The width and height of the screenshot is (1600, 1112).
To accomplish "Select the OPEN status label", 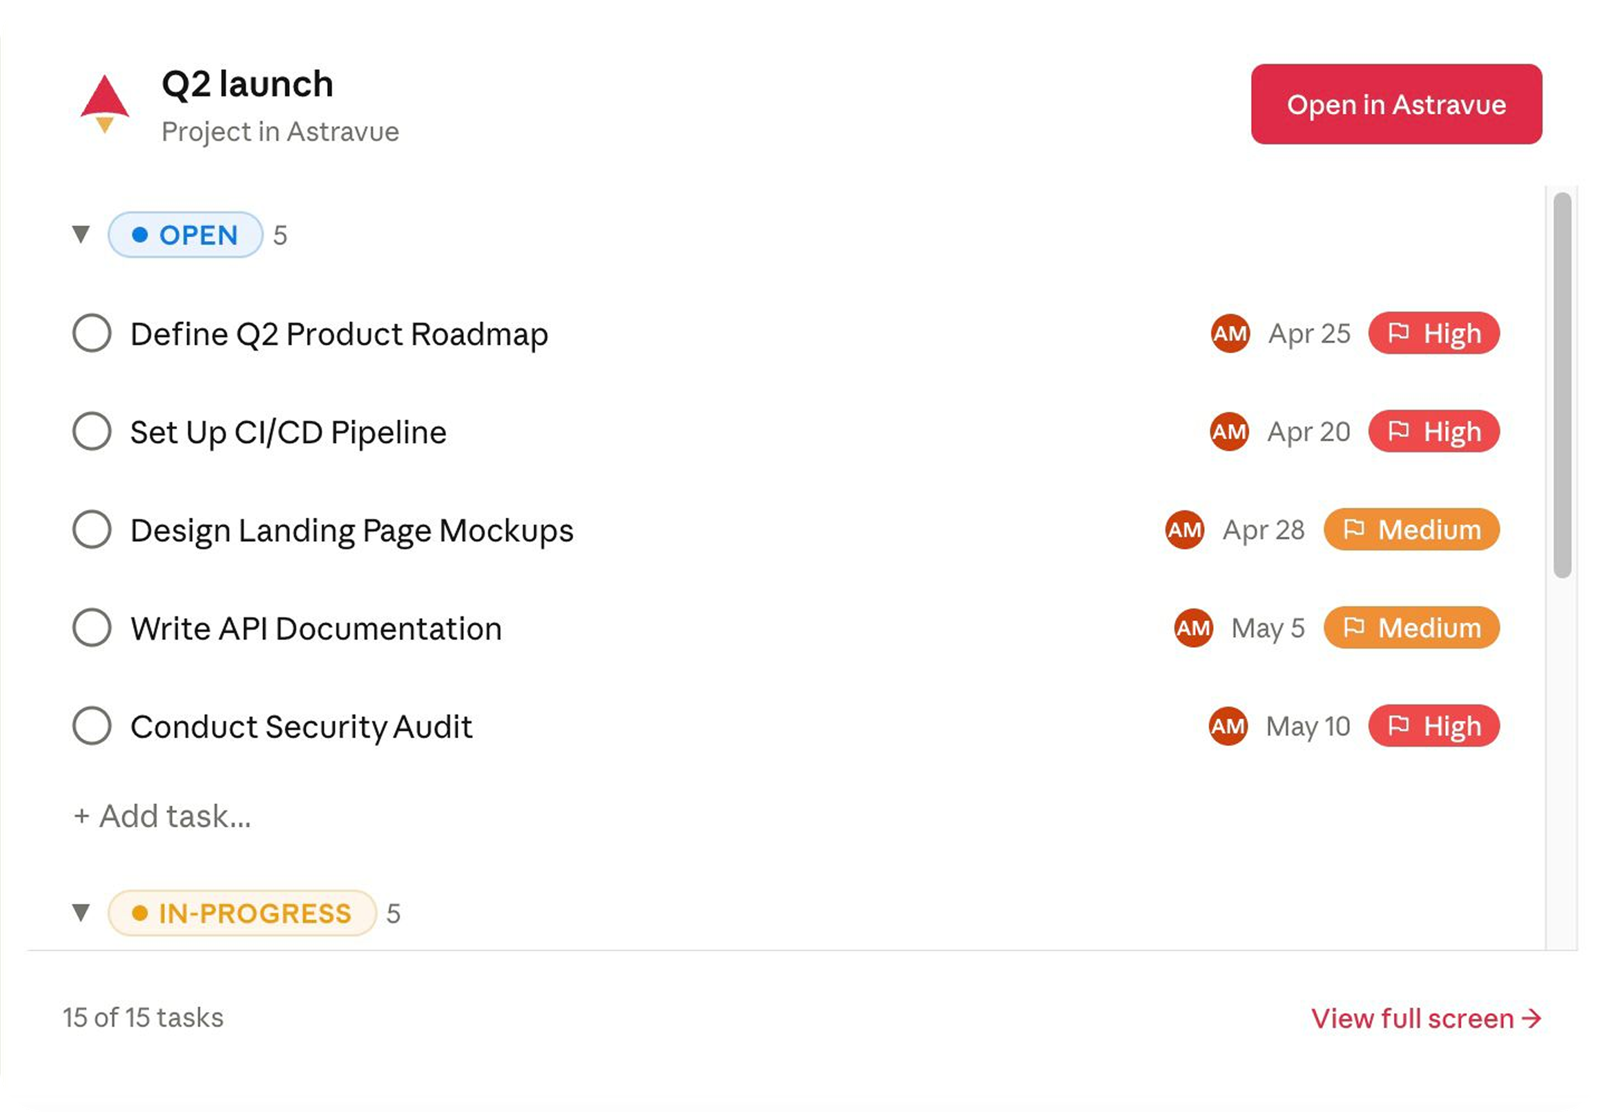I will pyautogui.click(x=185, y=235).
